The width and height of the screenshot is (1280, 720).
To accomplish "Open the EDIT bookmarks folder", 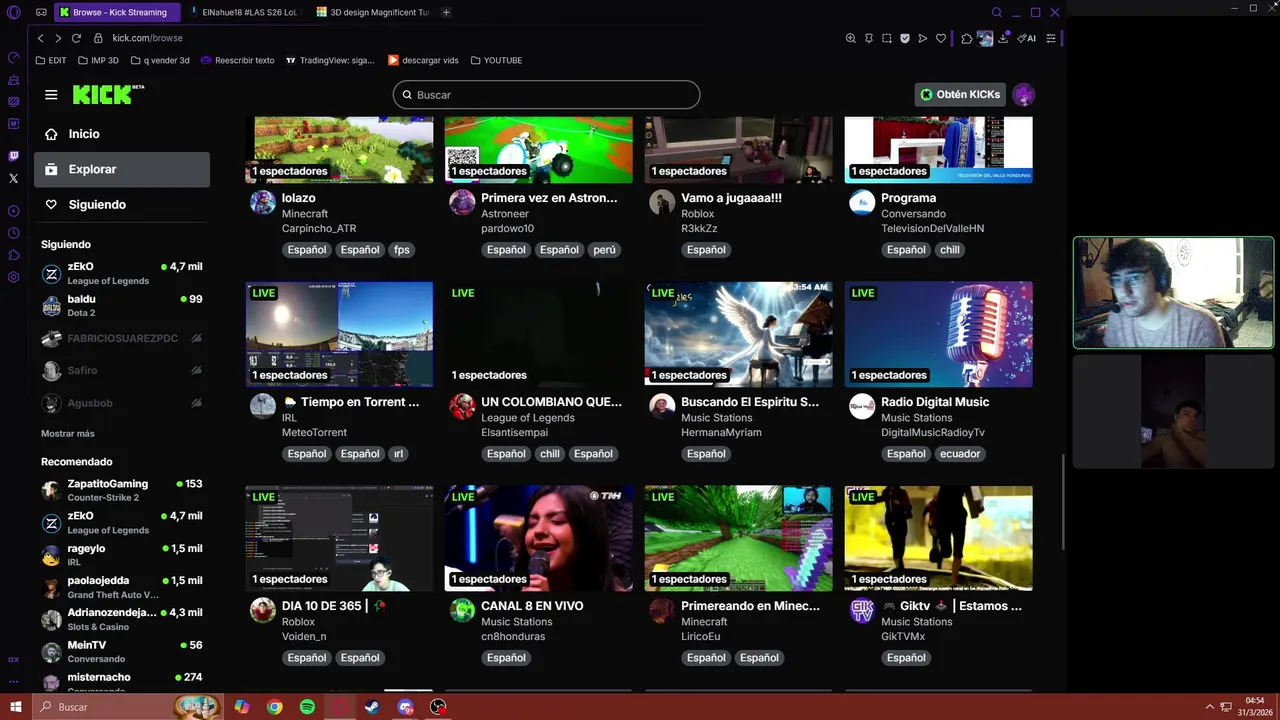I will (x=51, y=60).
